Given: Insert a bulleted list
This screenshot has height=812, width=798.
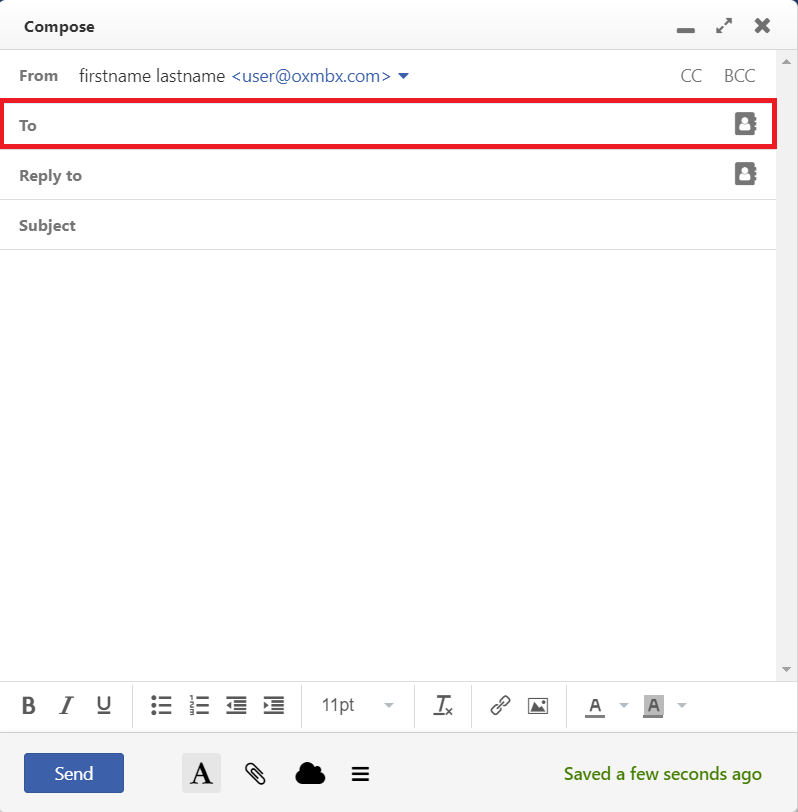Looking at the screenshot, I should pyautogui.click(x=161, y=706).
